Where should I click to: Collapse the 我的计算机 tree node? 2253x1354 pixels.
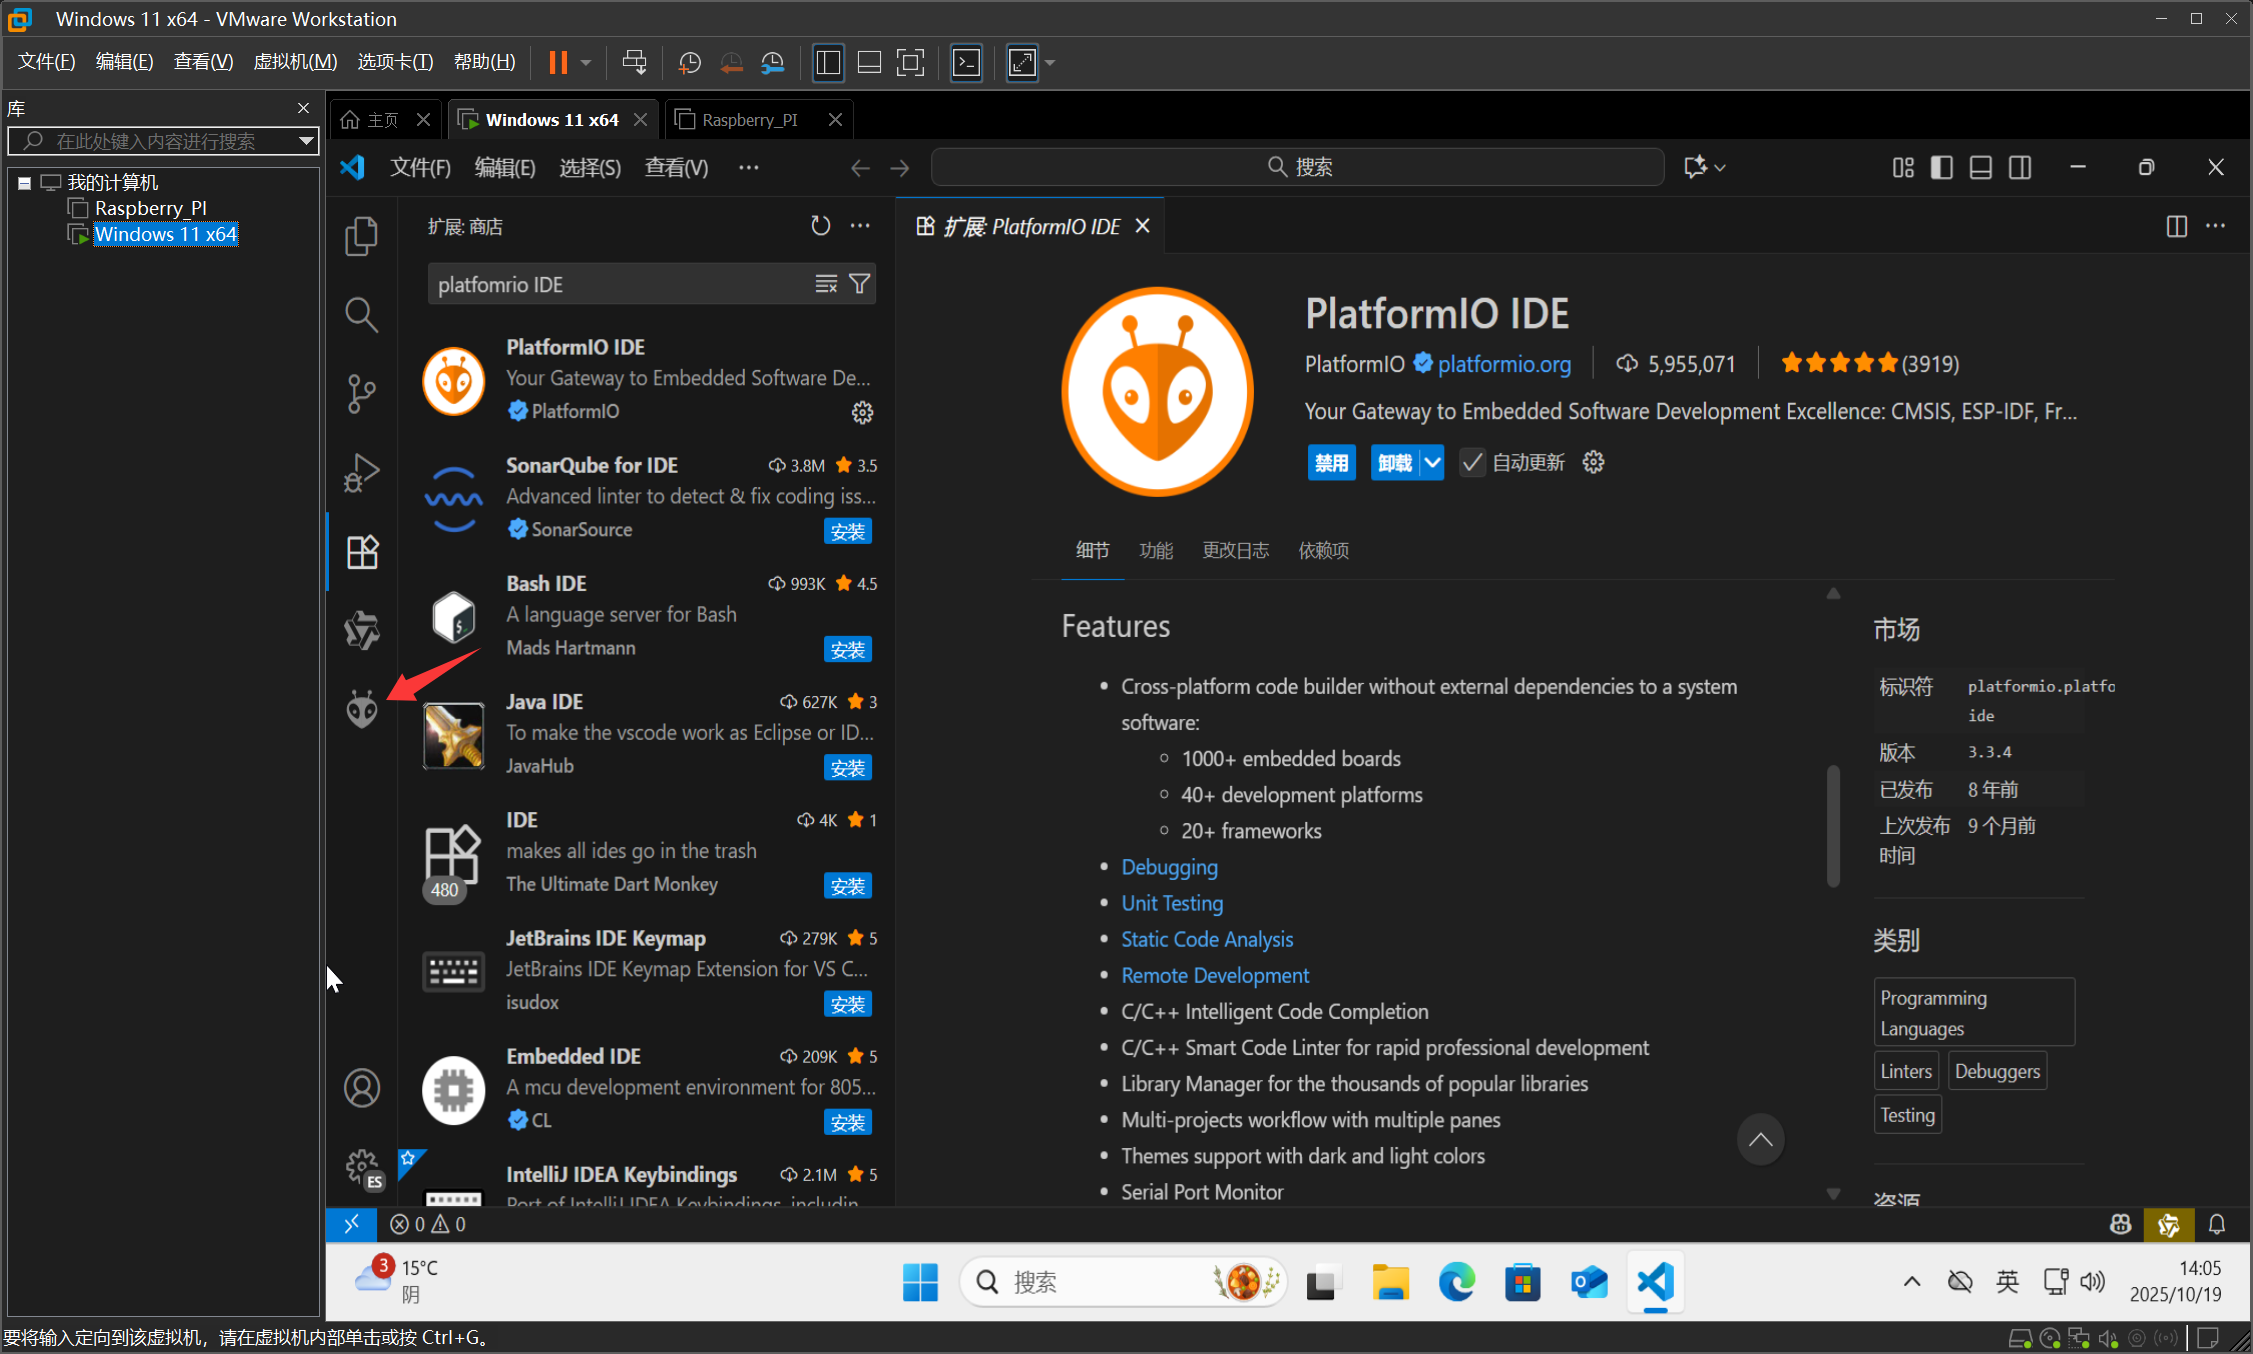pyautogui.click(x=24, y=183)
